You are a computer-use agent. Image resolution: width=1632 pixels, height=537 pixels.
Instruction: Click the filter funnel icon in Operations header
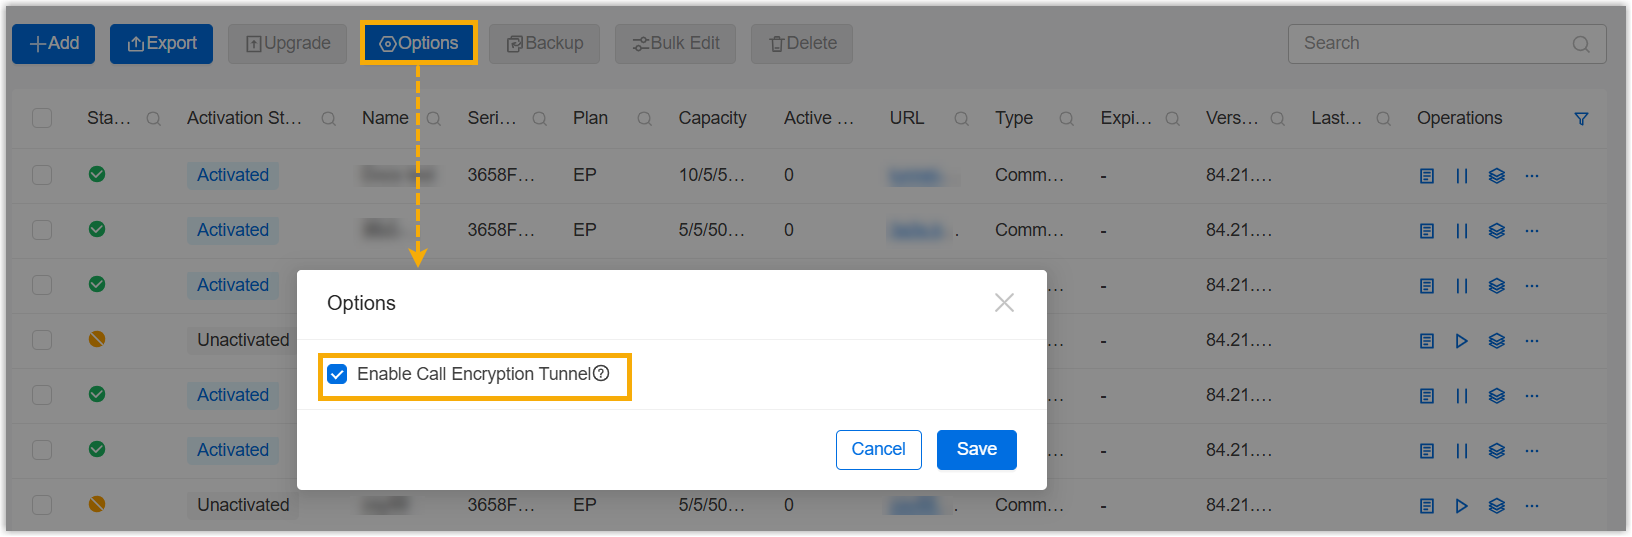1581,119
